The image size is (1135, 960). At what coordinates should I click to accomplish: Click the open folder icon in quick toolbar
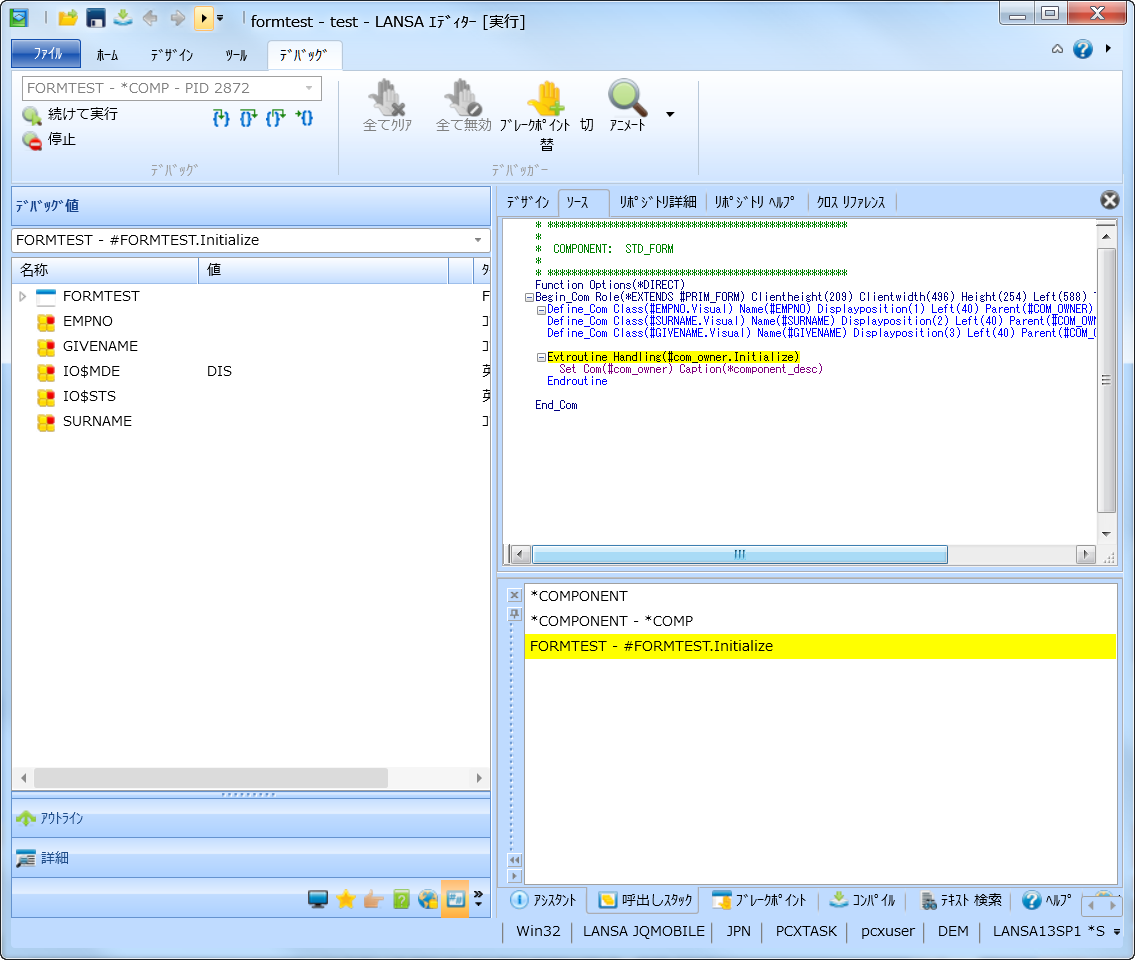68,18
